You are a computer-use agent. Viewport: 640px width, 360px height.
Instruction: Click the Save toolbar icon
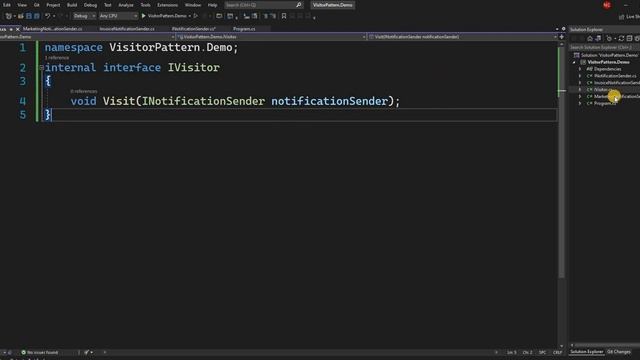(x=29, y=16)
